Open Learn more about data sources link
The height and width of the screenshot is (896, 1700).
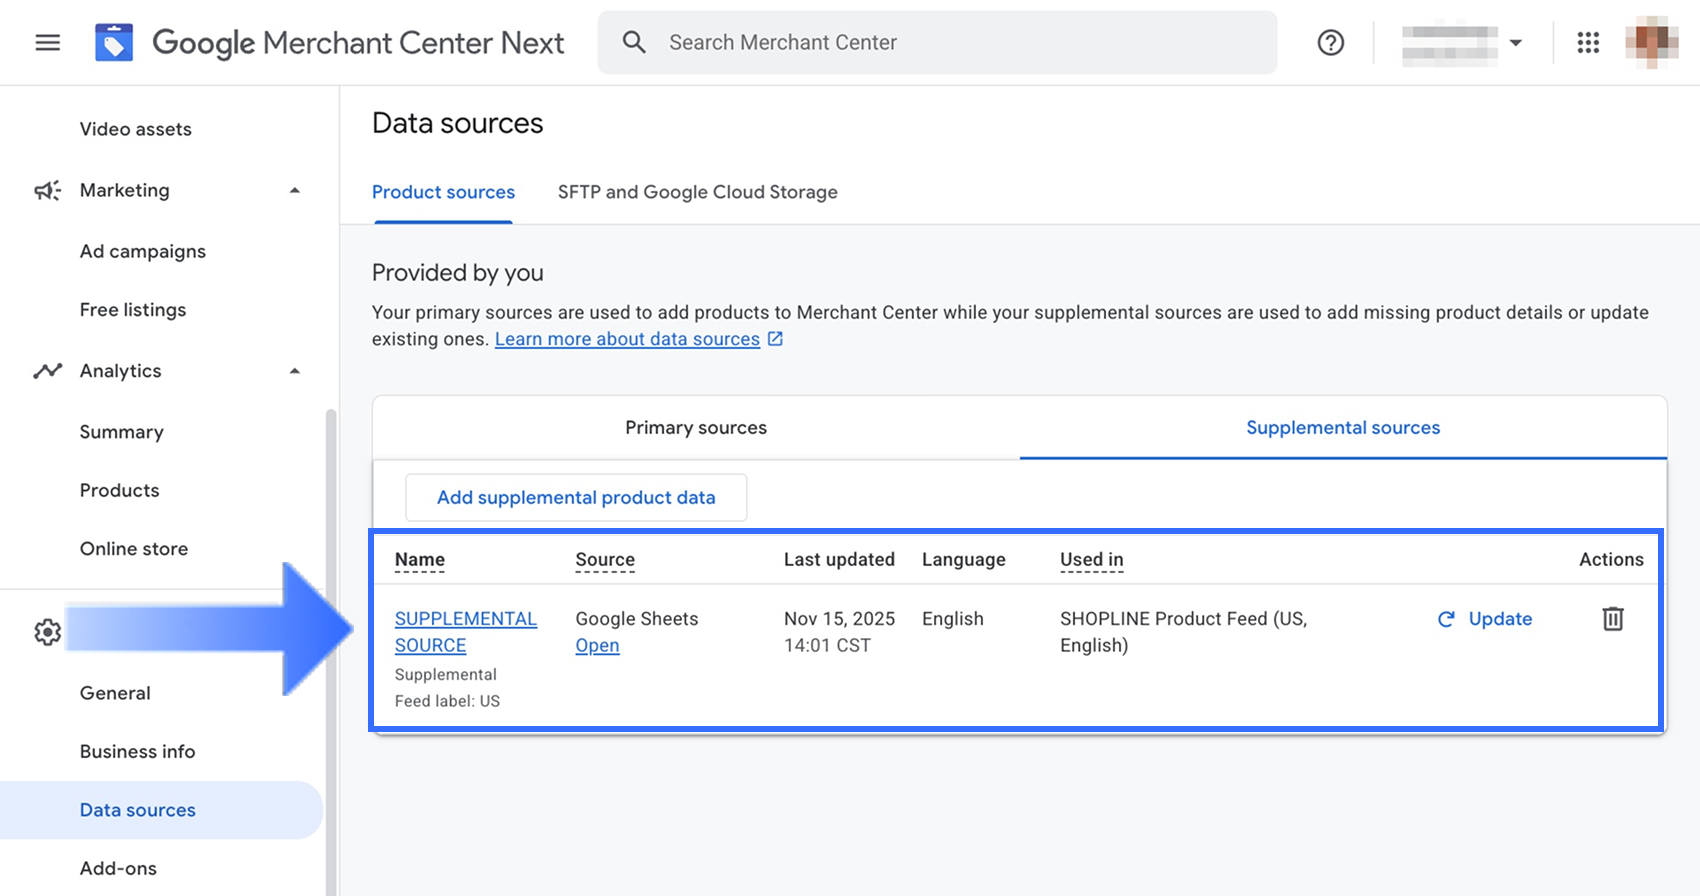click(x=627, y=339)
